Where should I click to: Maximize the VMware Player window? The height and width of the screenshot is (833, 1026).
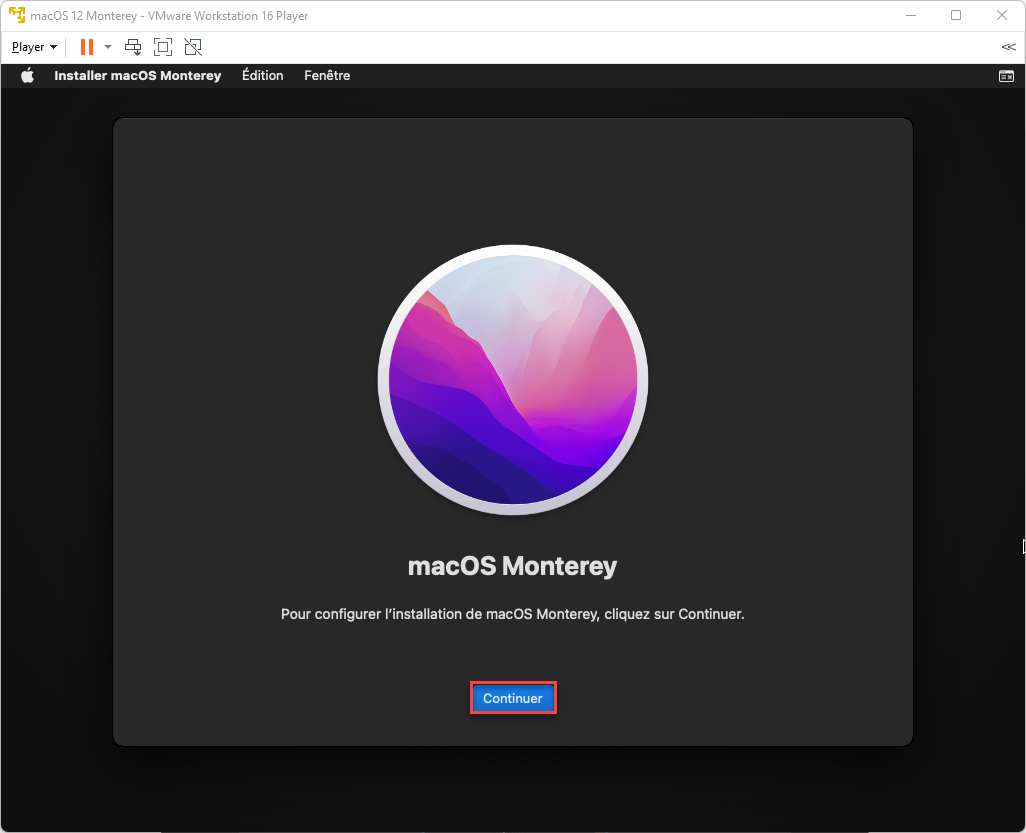pyautogui.click(x=956, y=15)
